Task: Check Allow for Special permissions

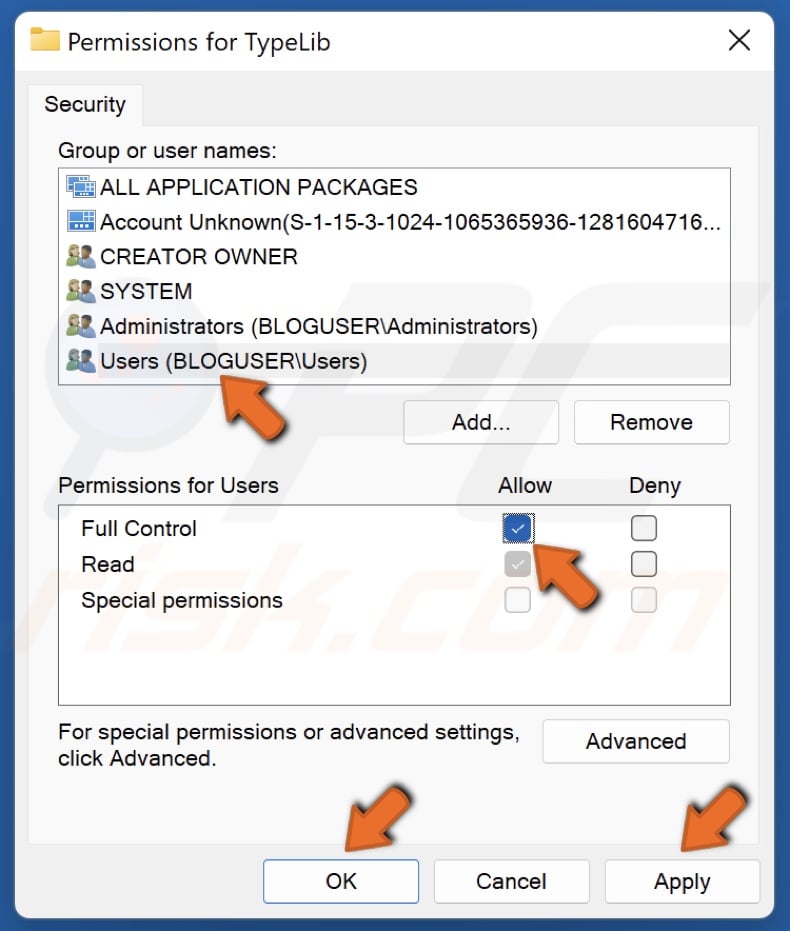Action: coord(517,600)
